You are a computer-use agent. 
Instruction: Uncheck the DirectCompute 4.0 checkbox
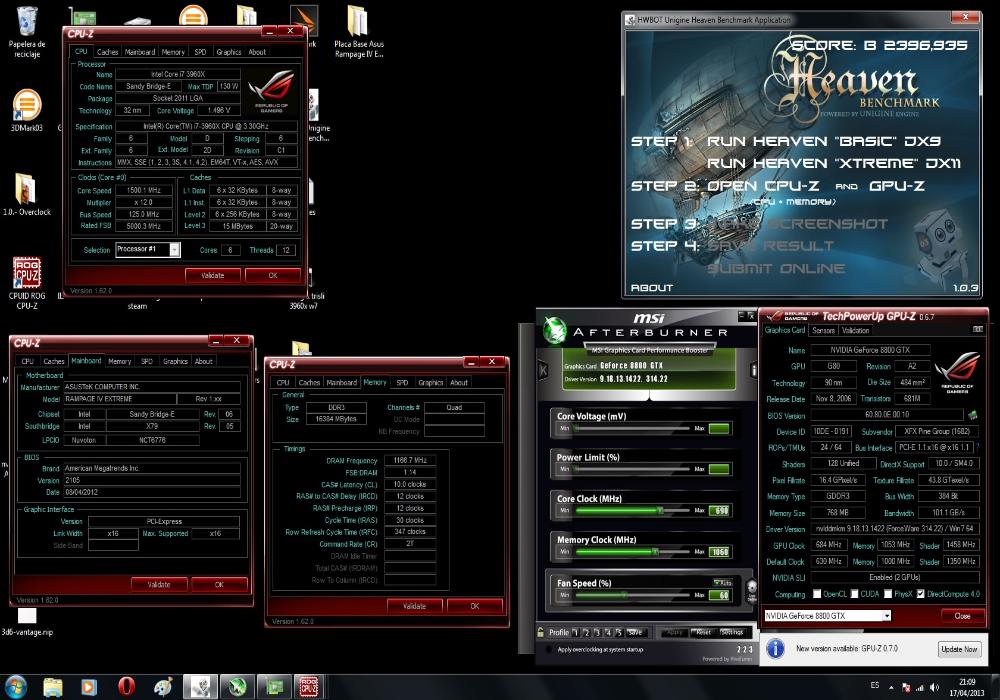tap(920, 594)
